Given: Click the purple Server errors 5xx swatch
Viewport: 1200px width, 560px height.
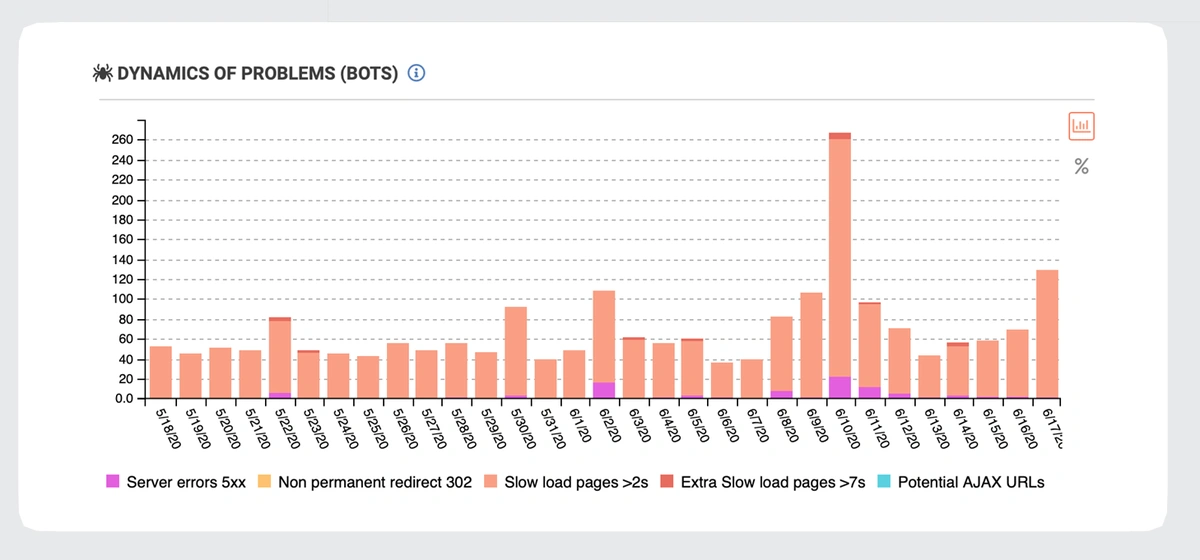Looking at the screenshot, I should point(113,482).
